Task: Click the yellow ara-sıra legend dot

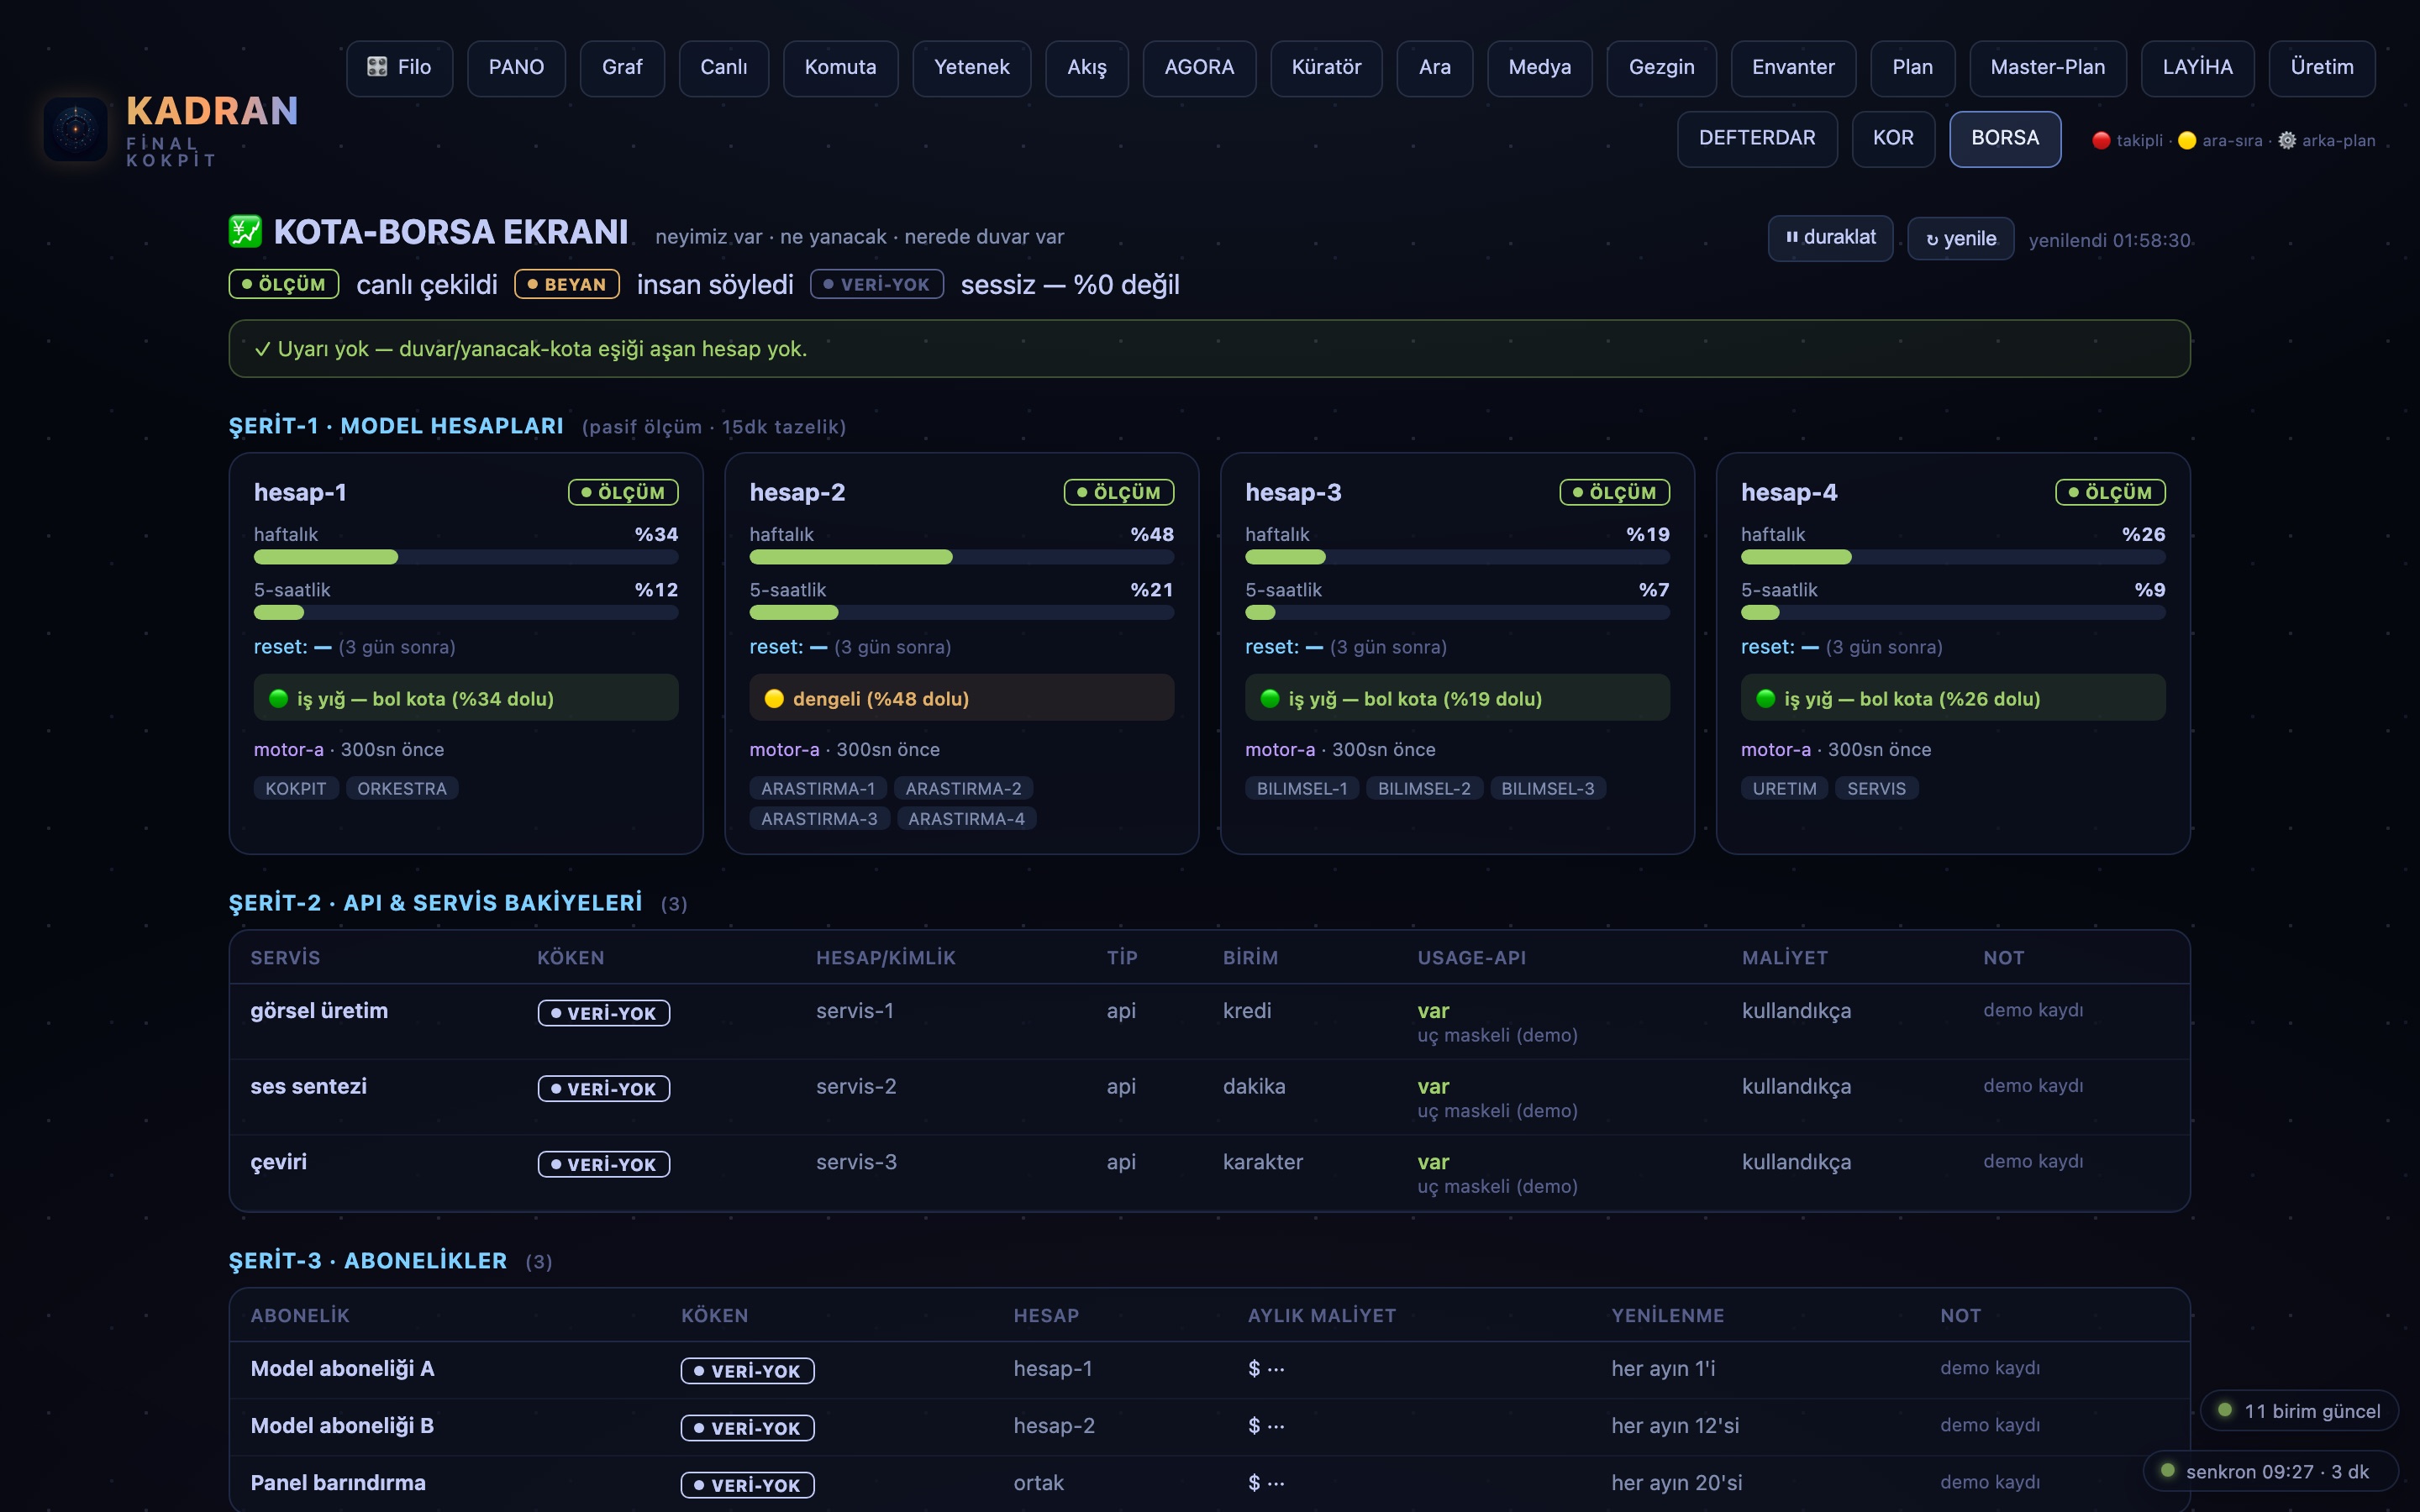Action: coord(2187,141)
